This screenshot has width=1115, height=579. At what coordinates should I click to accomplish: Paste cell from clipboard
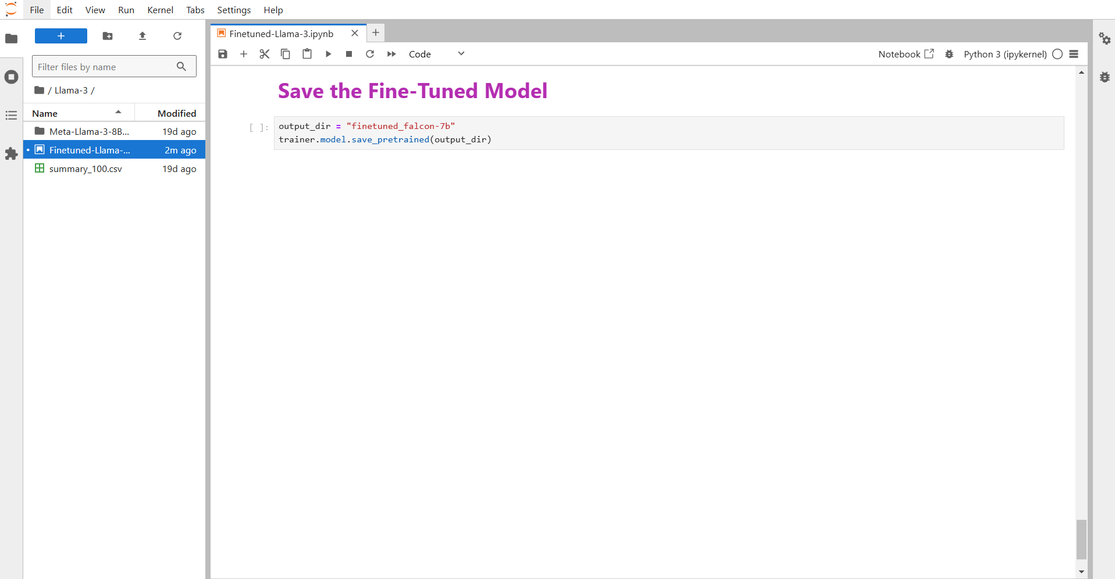(306, 54)
